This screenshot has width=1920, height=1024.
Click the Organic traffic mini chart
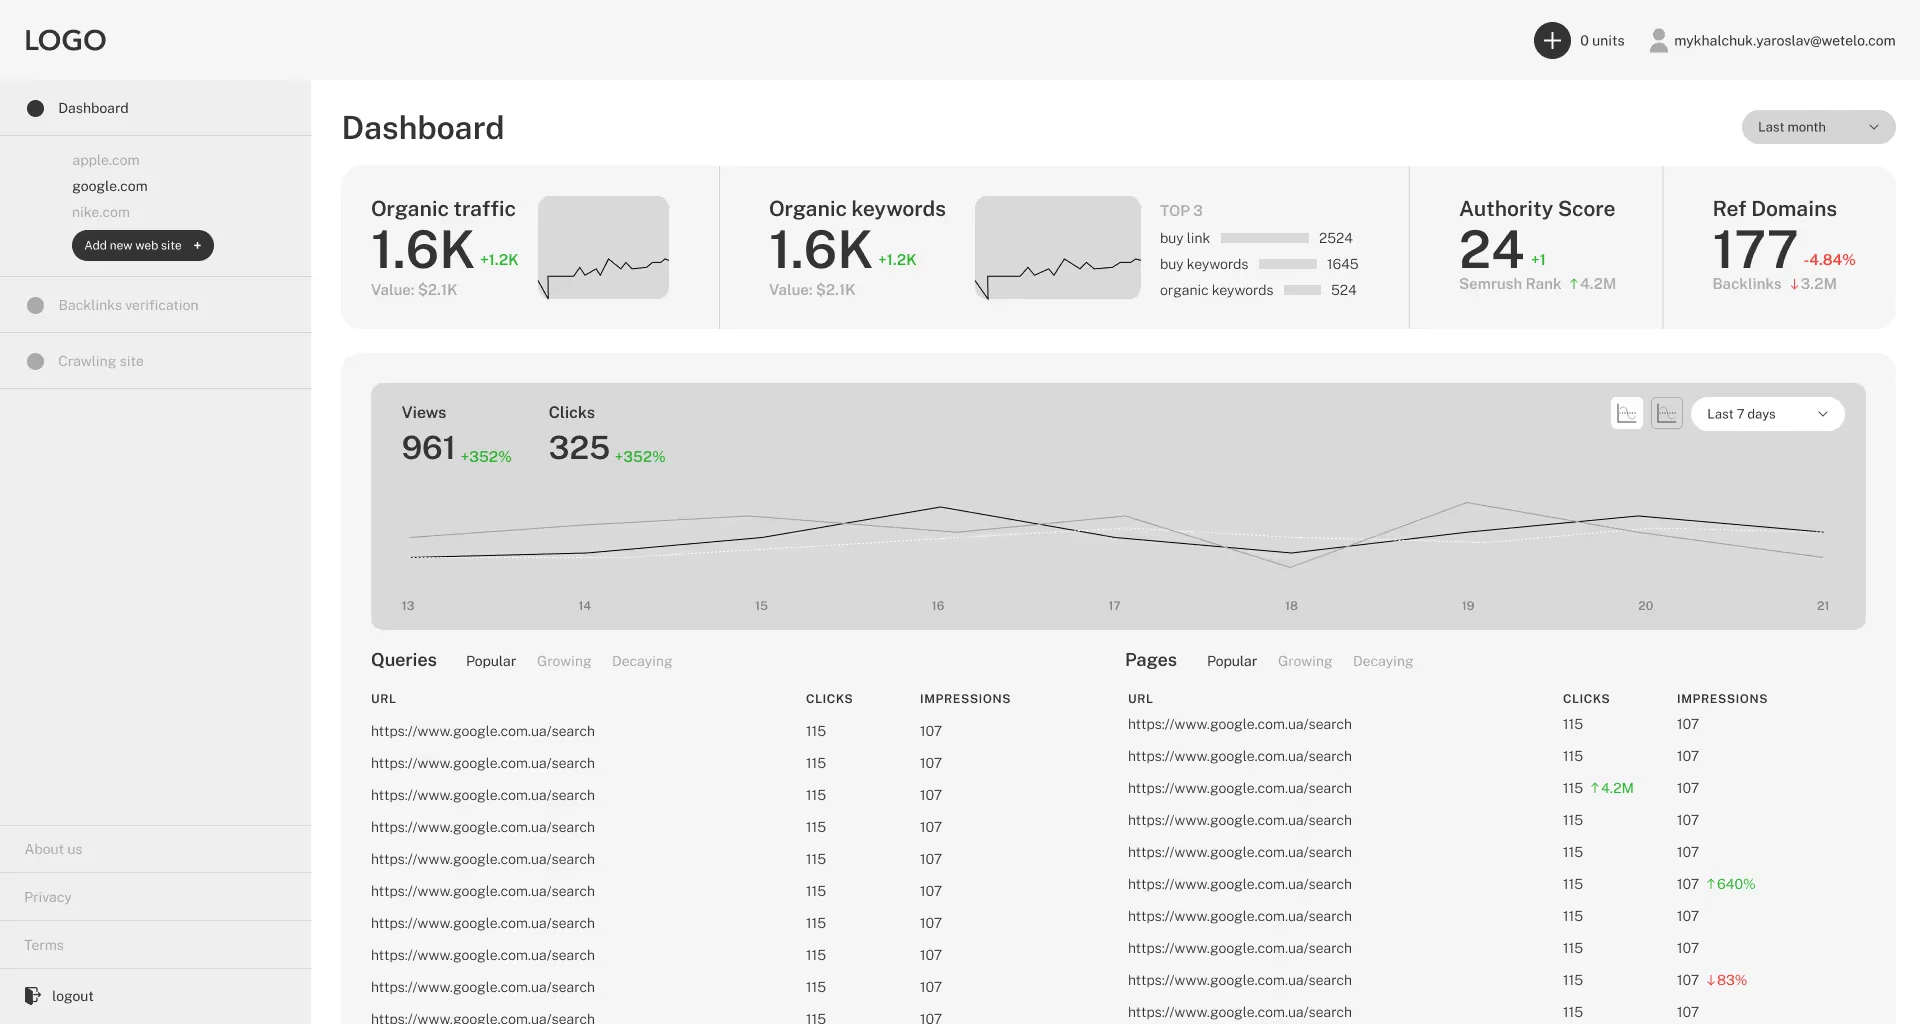603,248
